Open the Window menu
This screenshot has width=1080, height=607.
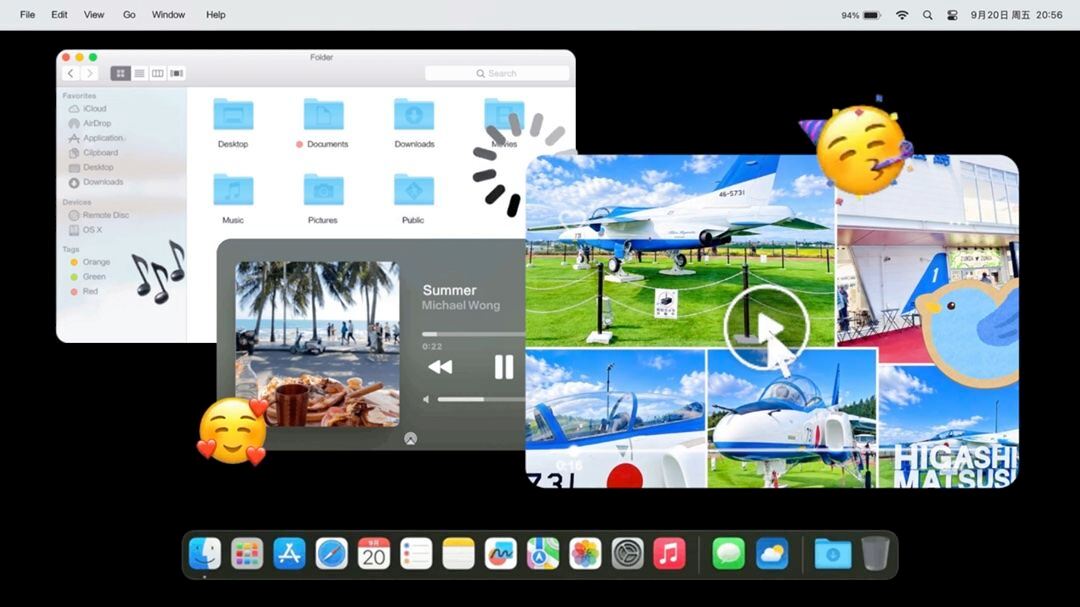click(x=168, y=14)
